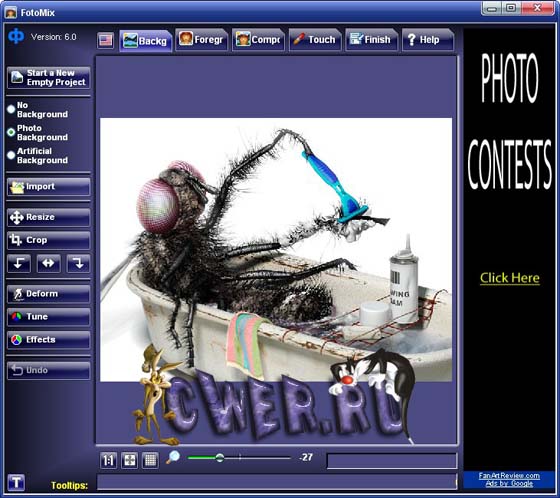Image resolution: width=560 pixels, height=498 pixels.
Task: Switch to the Foreground tab
Action: [x=201, y=40]
